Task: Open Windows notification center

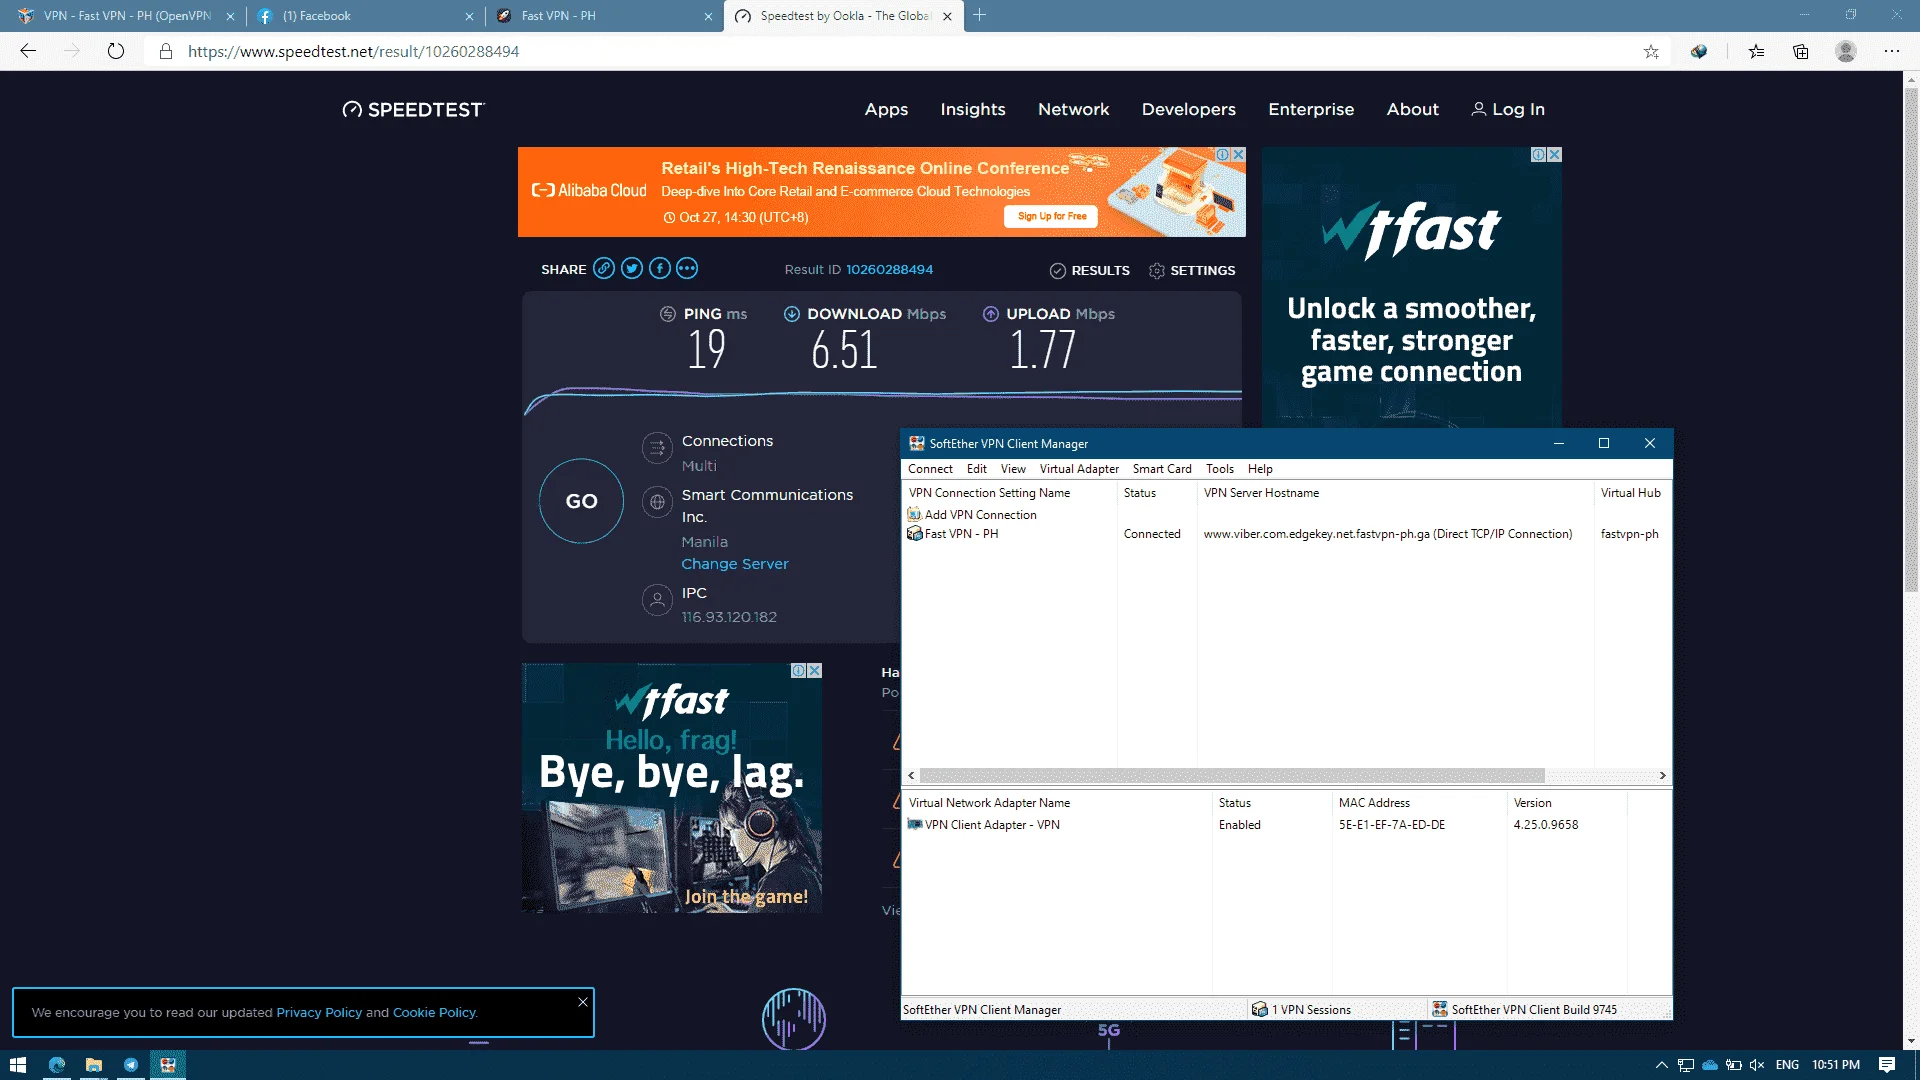Action: (1887, 1064)
